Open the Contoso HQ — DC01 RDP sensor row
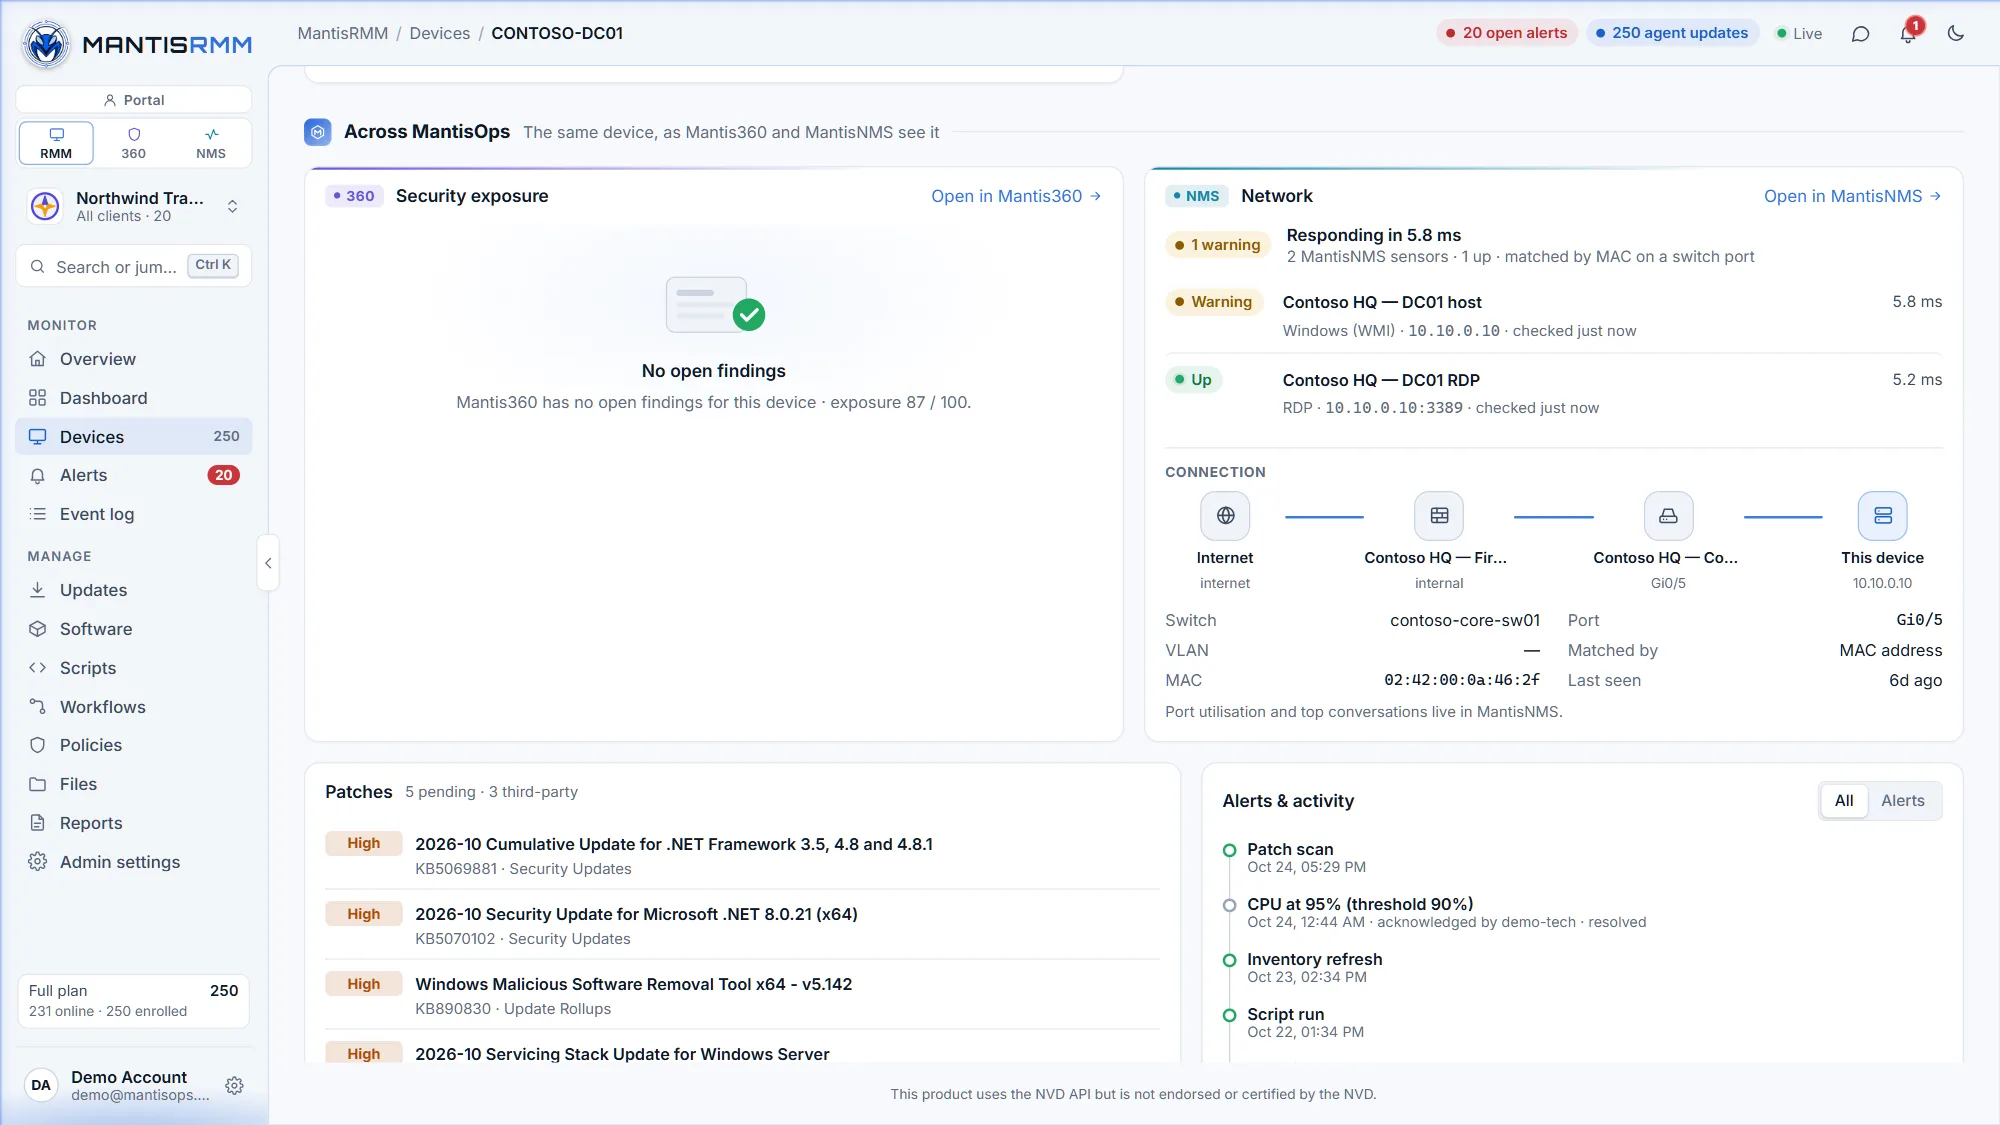Viewport: 2000px width, 1125px height. pyautogui.click(x=1553, y=393)
